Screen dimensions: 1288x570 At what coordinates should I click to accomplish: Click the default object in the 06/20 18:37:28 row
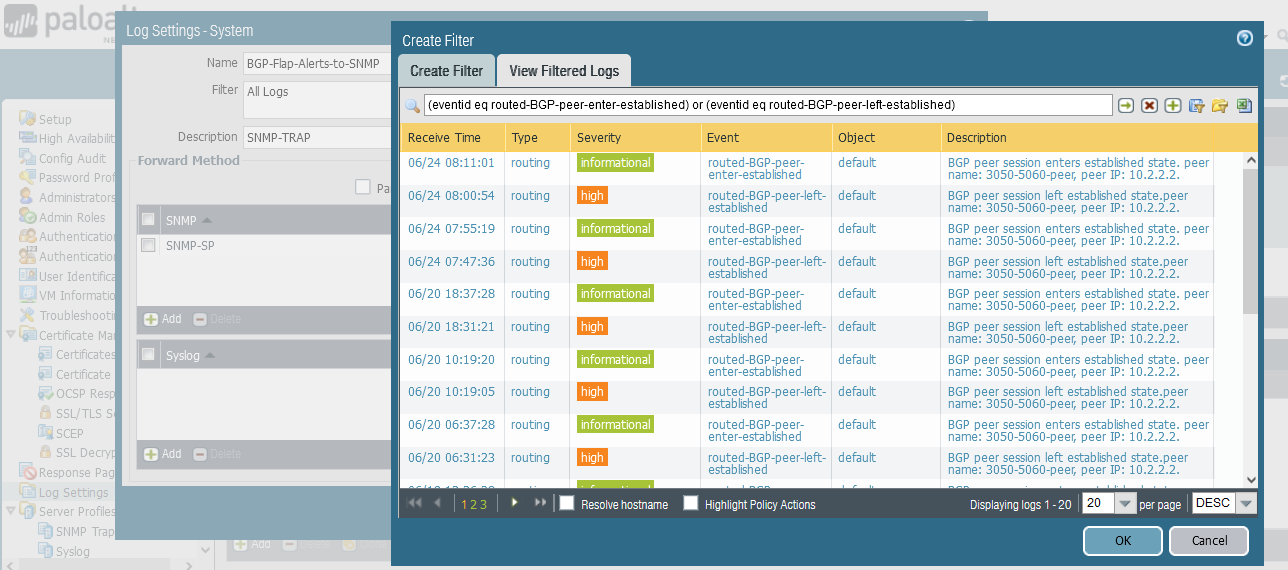point(857,294)
